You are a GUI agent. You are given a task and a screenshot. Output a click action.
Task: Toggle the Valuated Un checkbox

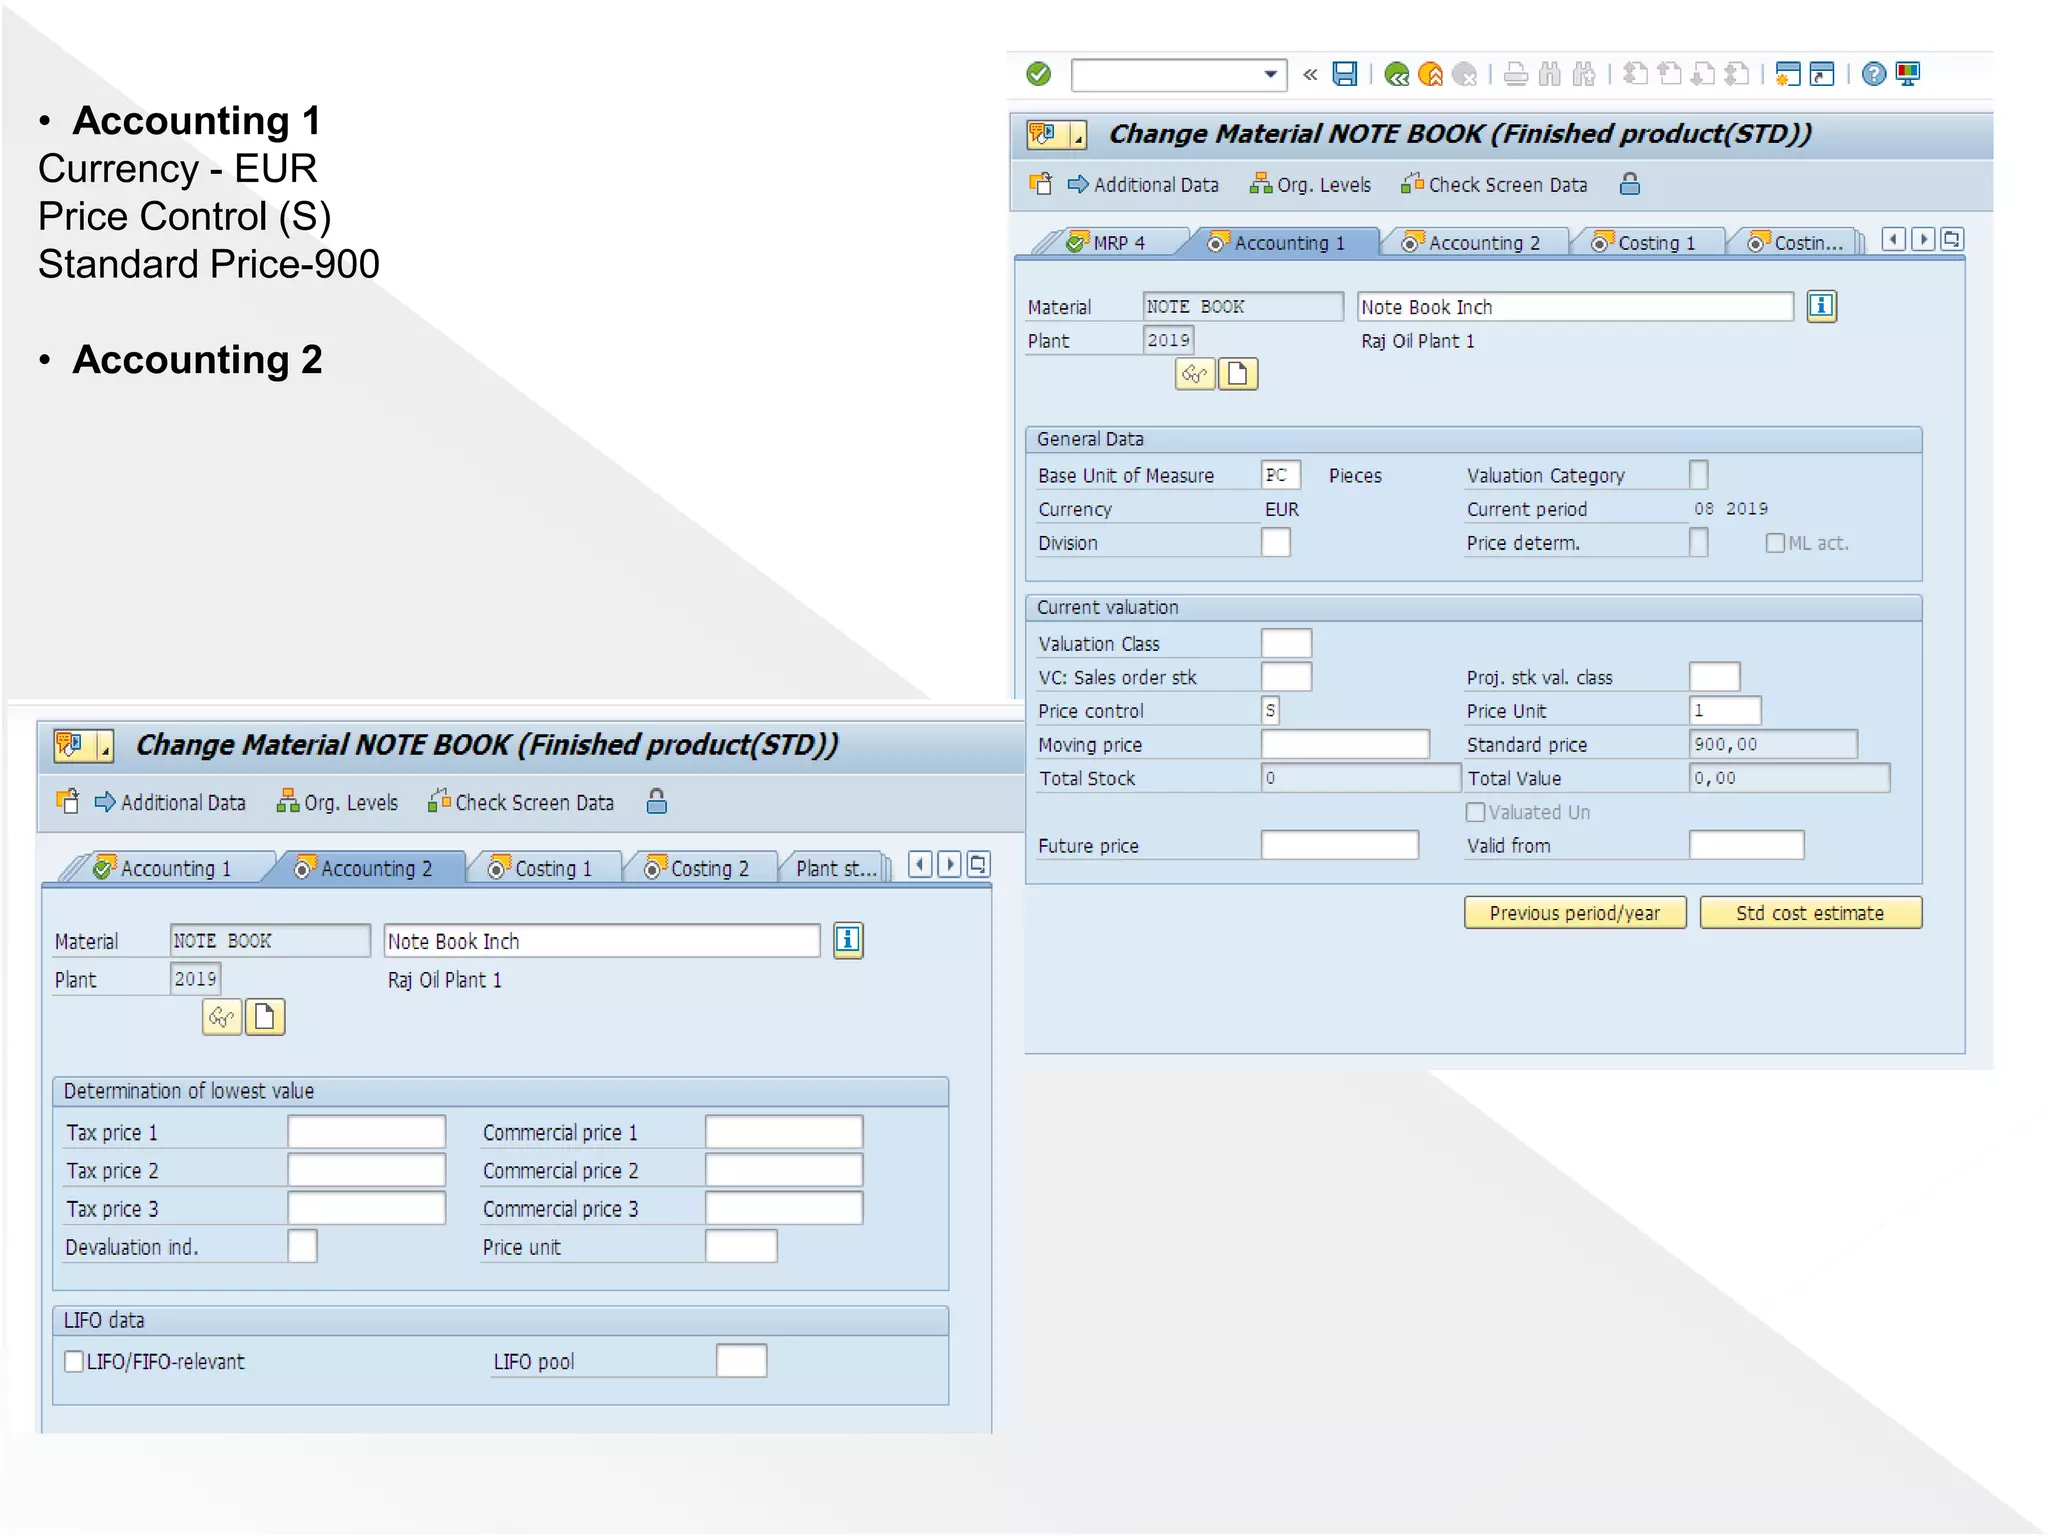click(1475, 812)
